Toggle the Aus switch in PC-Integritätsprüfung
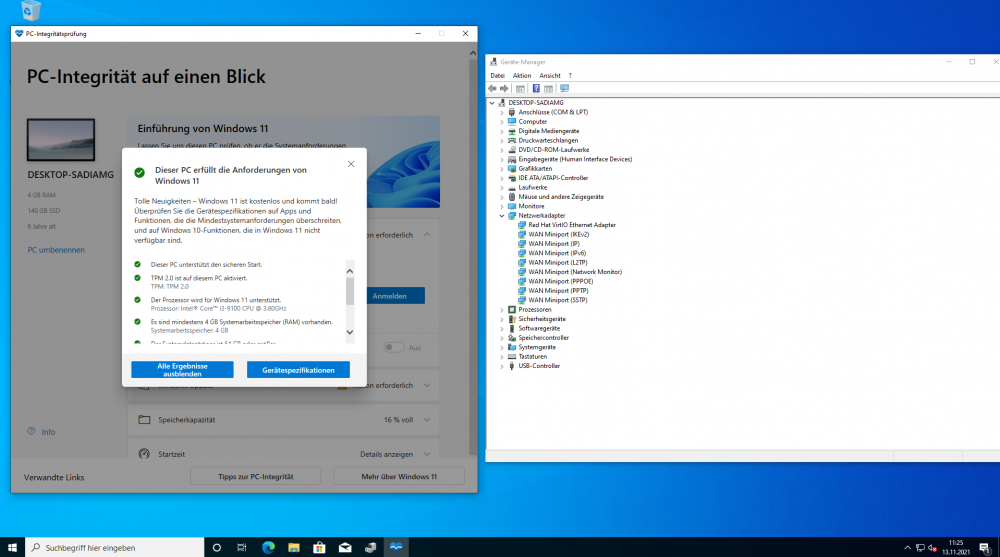 point(393,347)
